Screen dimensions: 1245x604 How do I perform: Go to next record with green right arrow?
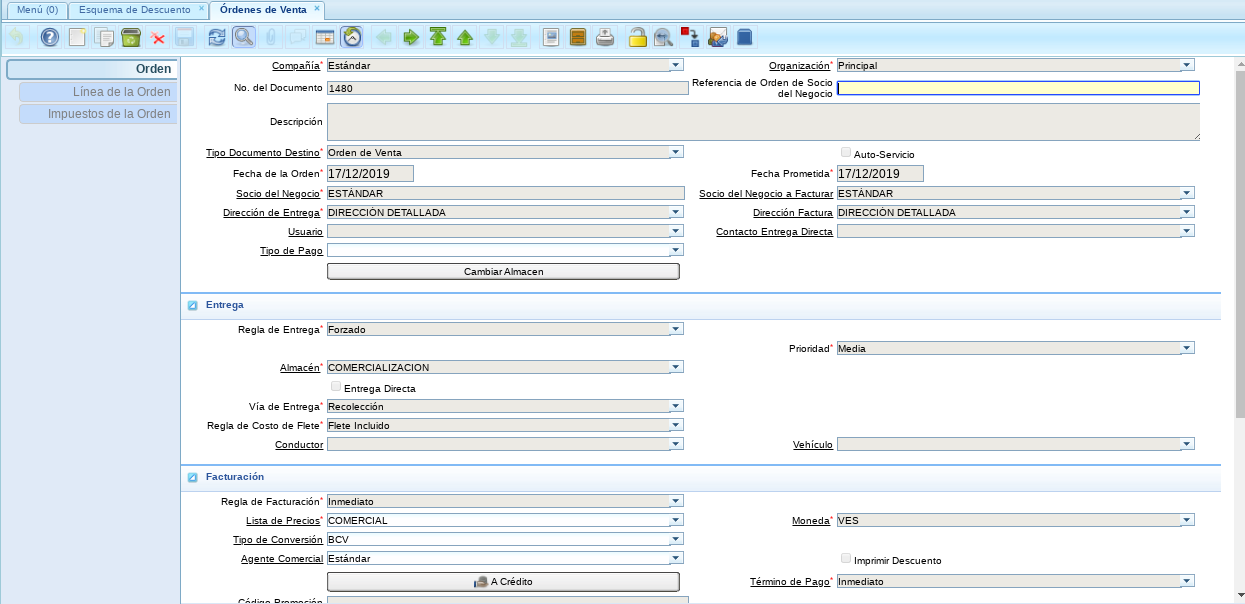pos(411,38)
